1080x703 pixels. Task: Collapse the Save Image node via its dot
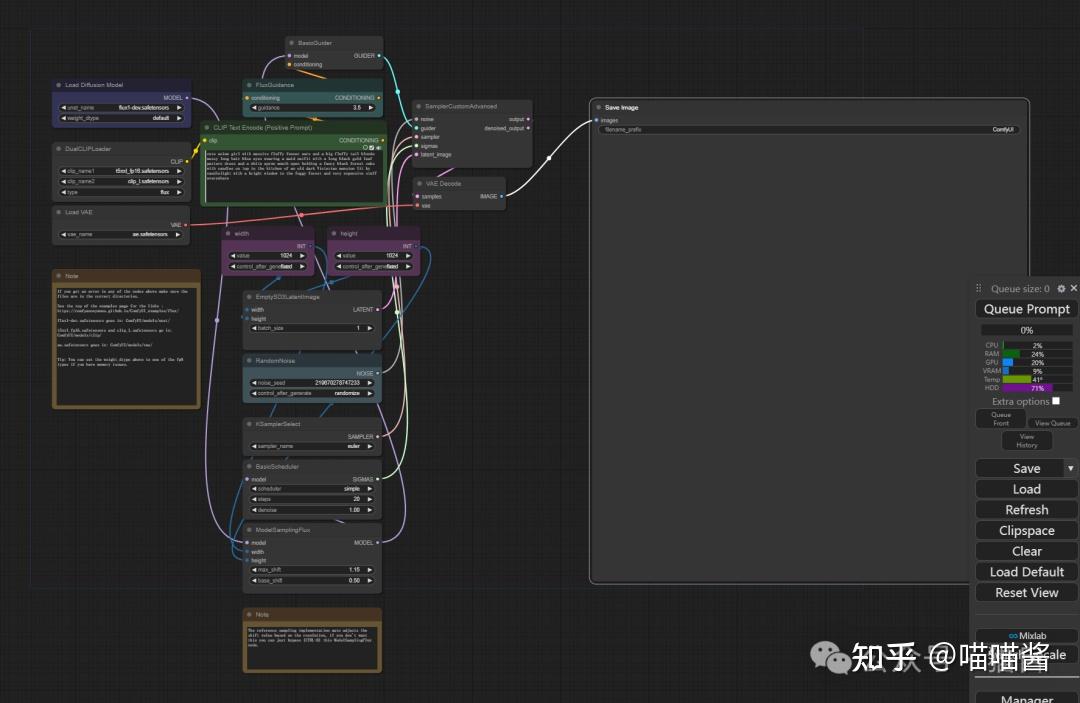click(x=598, y=107)
